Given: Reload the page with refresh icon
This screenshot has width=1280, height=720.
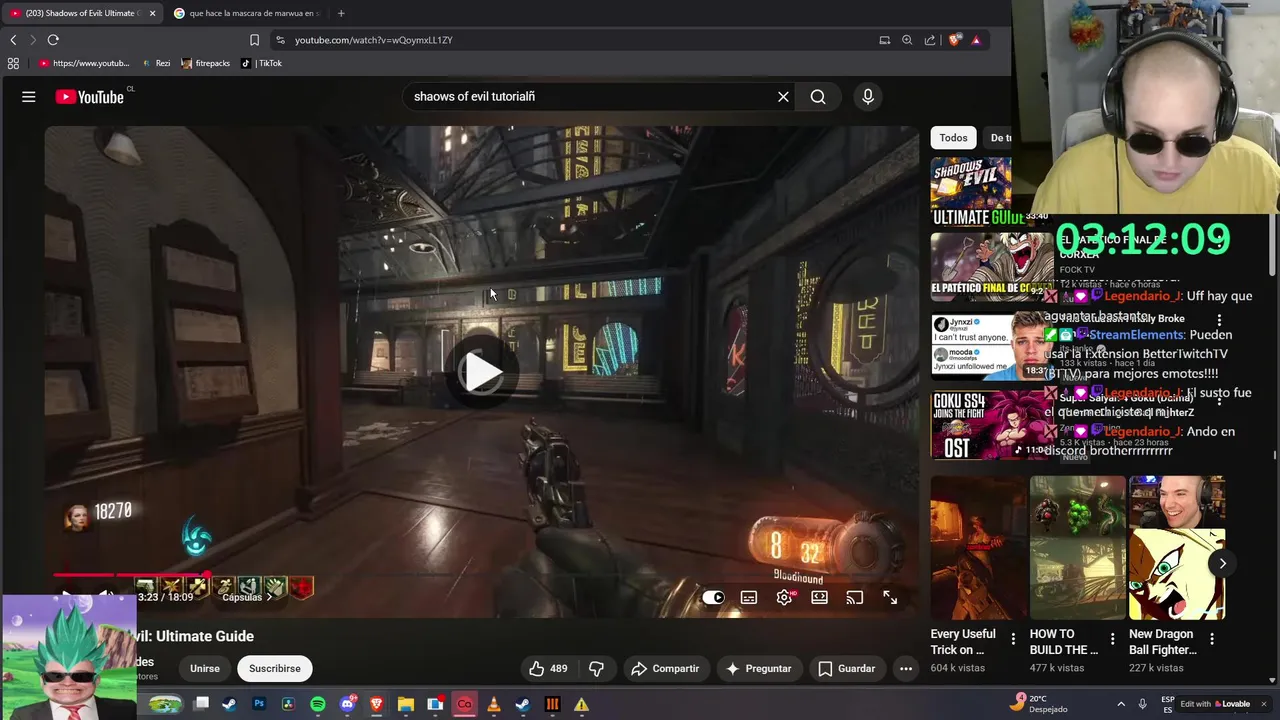Looking at the screenshot, I should pyautogui.click(x=53, y=40).
